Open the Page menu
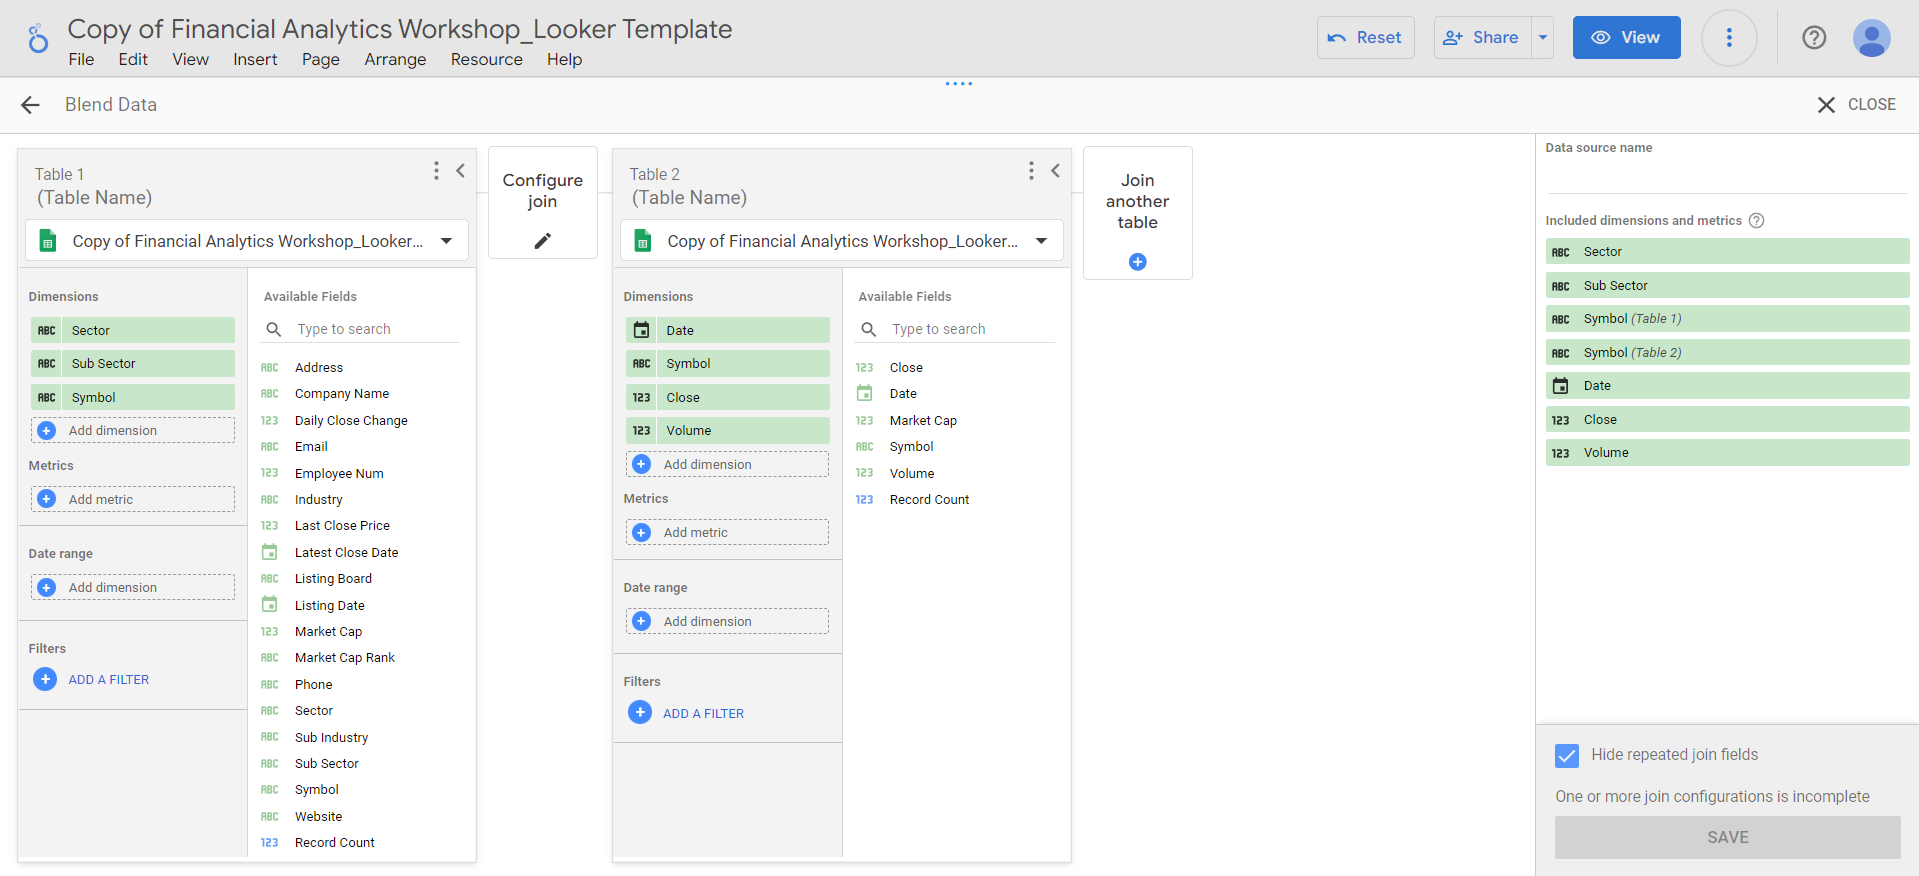The height and width of the screenshot is (876, 1919). 321,60
